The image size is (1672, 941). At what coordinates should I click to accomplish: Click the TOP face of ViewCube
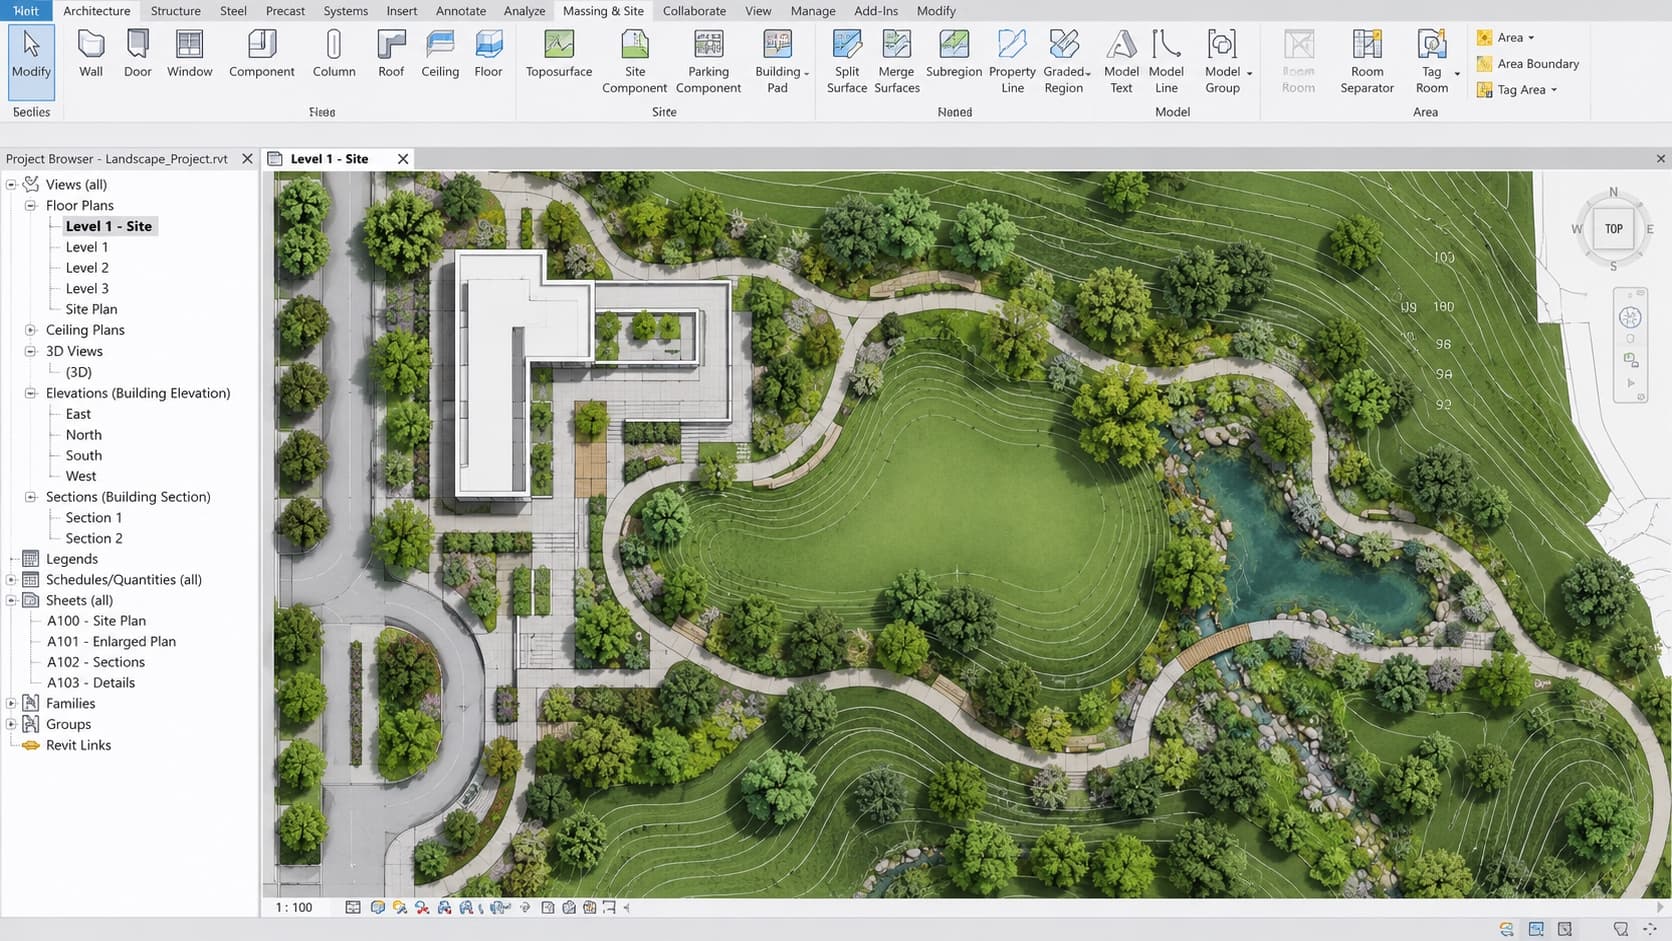click(1613, 229)
